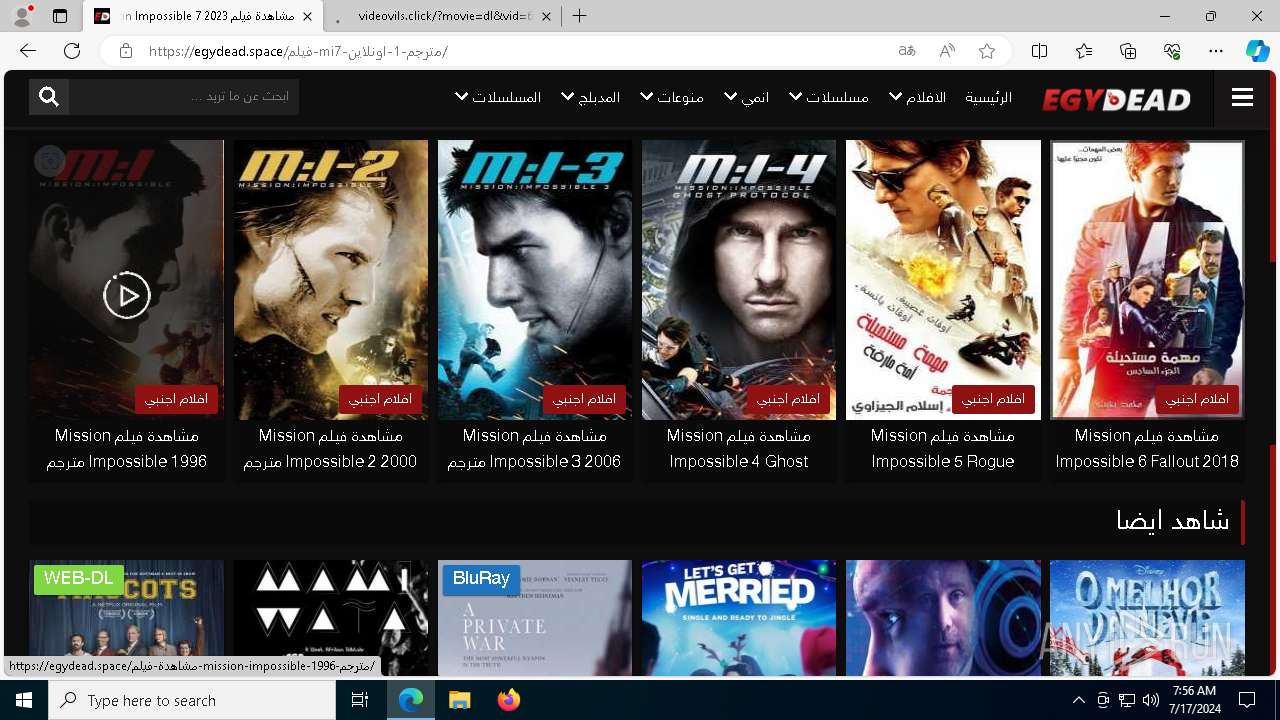Close the Mission Impossible 7 tab
This screenshot has width=1280, height=720.
307,16
